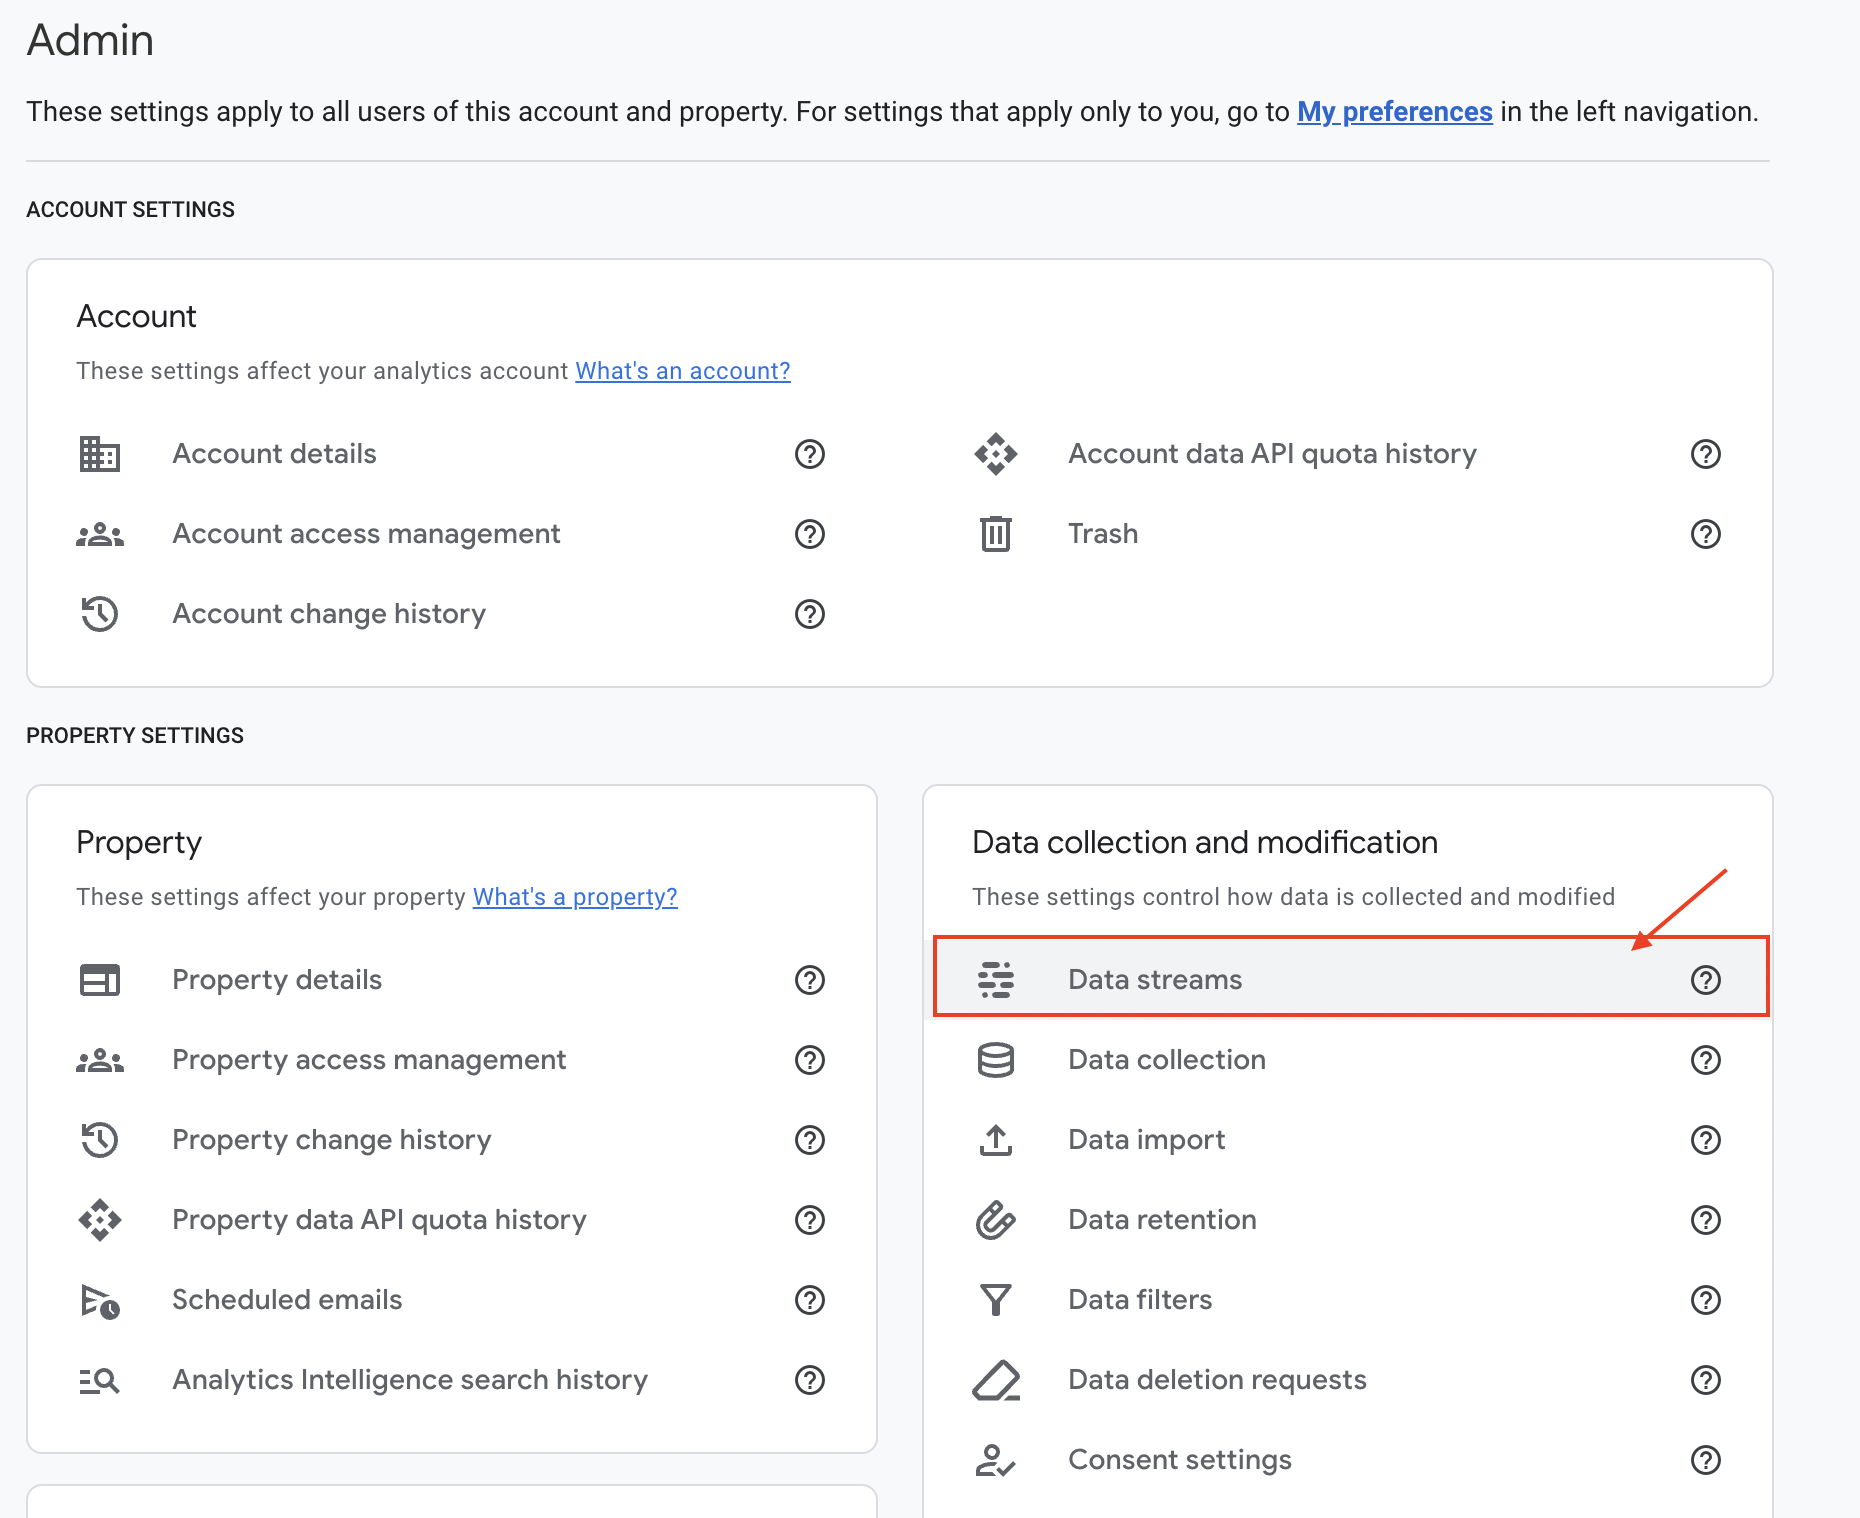Click the Data streams icon

pyautogui.click(x=995, y=980)
